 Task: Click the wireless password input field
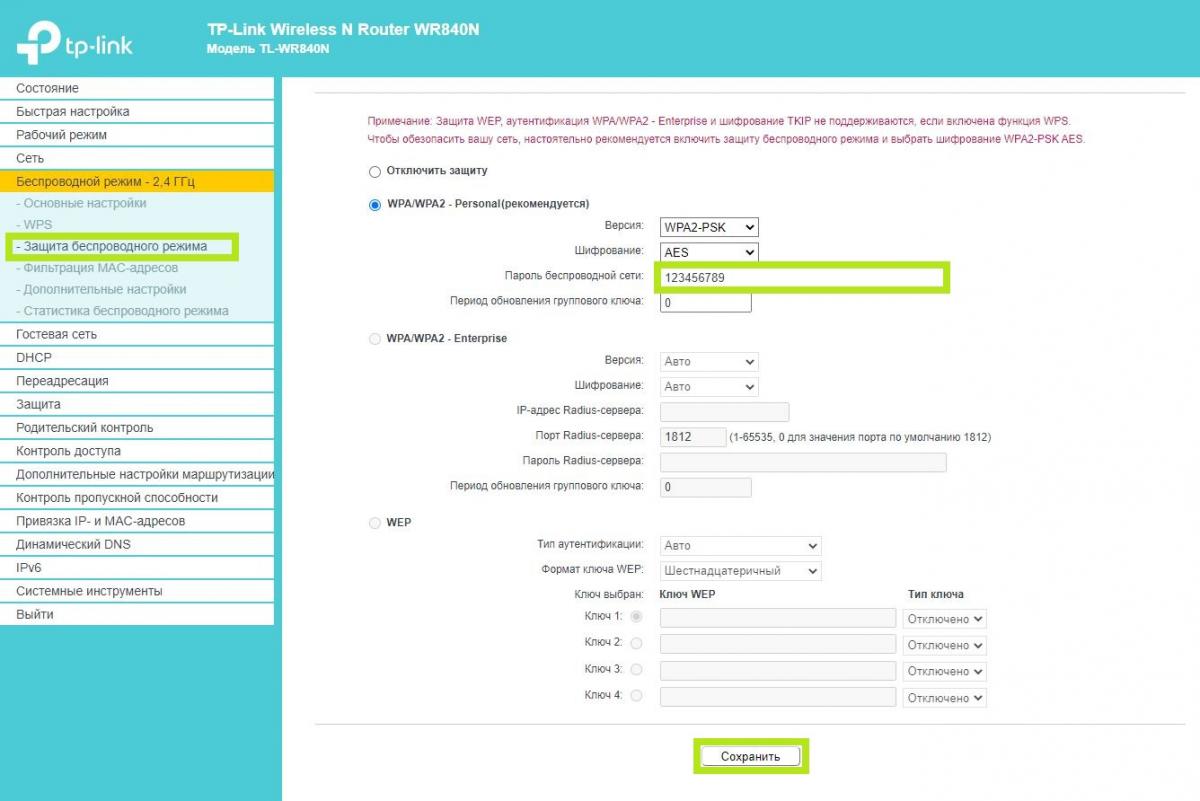[x=802, y=278]
